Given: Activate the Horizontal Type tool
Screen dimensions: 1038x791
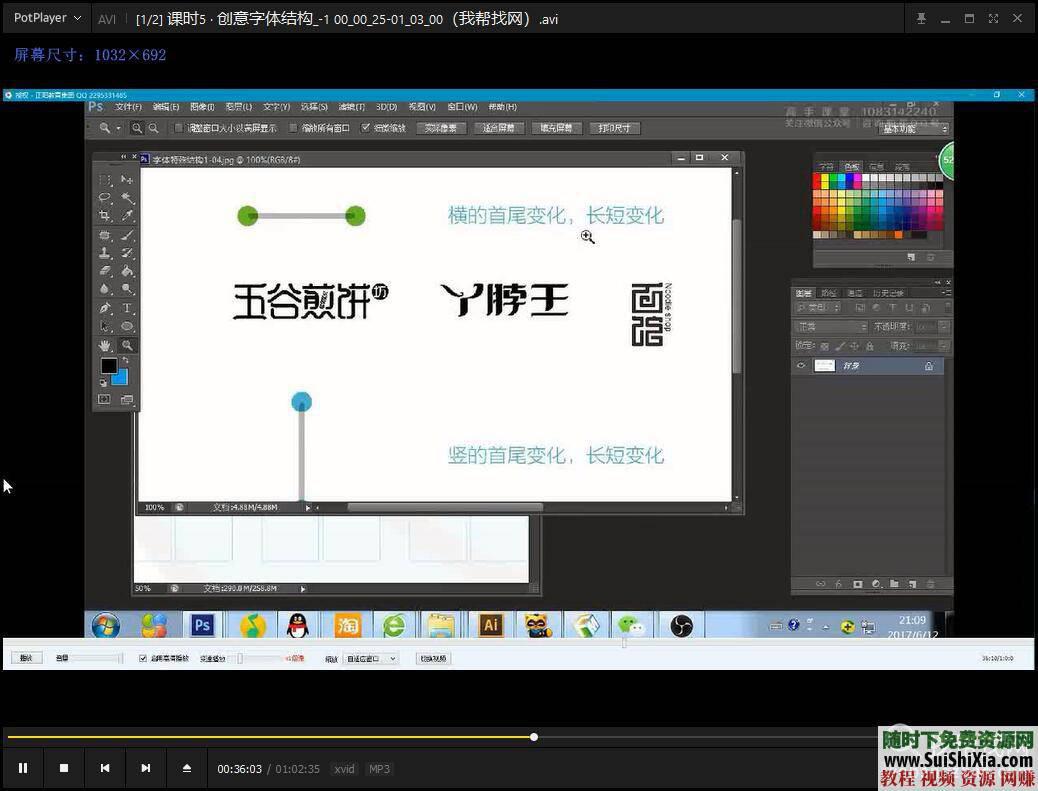Looking at the screenshot, I should tap(127, 308).
